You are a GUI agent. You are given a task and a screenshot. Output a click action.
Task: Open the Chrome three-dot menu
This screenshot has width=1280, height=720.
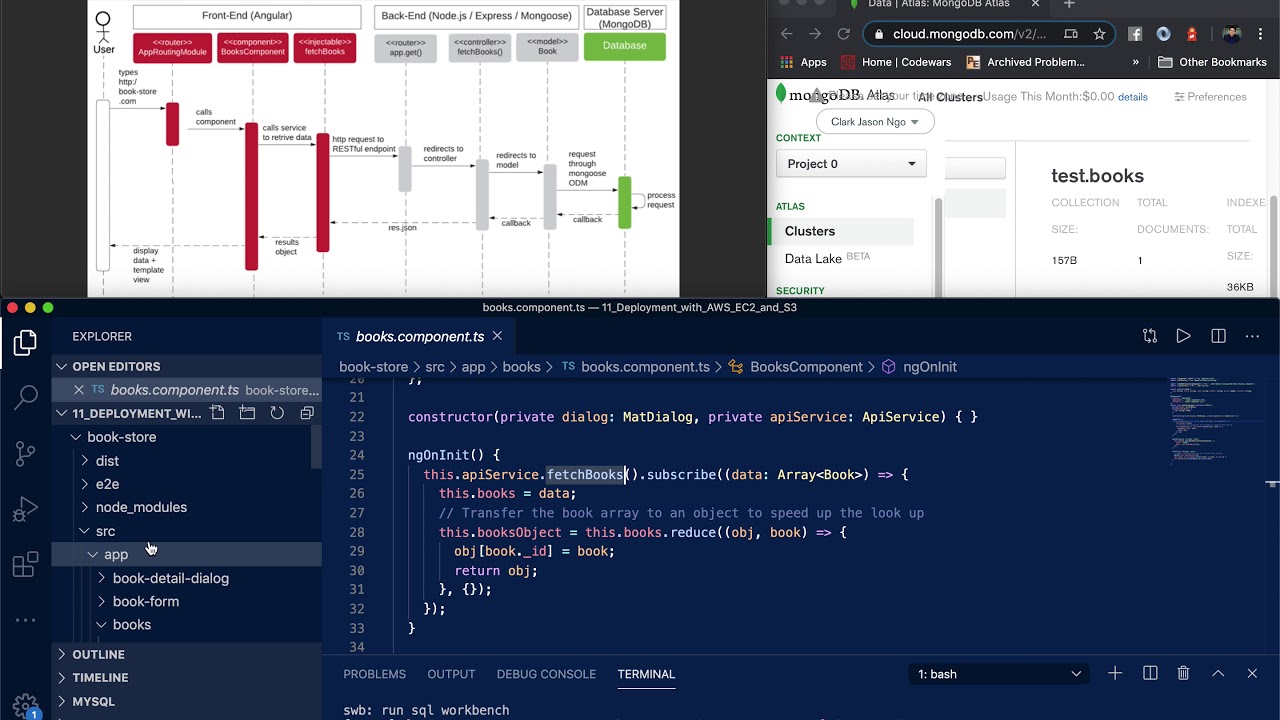point(1260,34)
